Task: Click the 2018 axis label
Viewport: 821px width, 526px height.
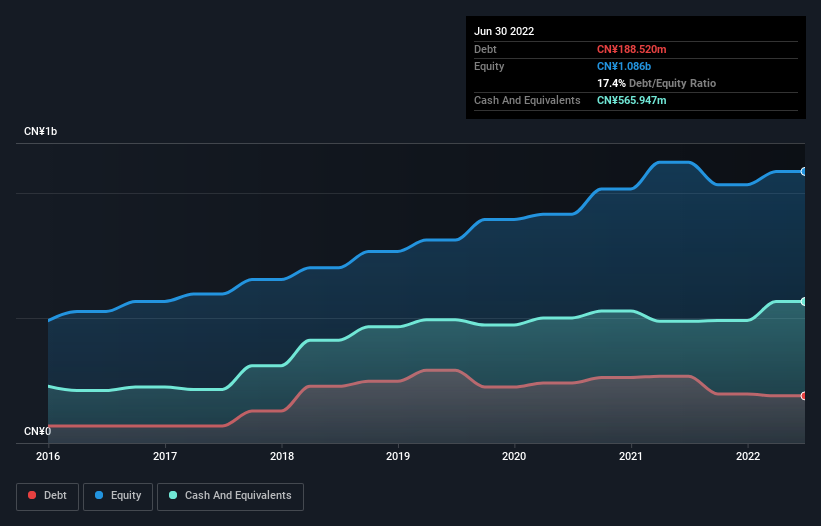Action: tap(282, 456)
